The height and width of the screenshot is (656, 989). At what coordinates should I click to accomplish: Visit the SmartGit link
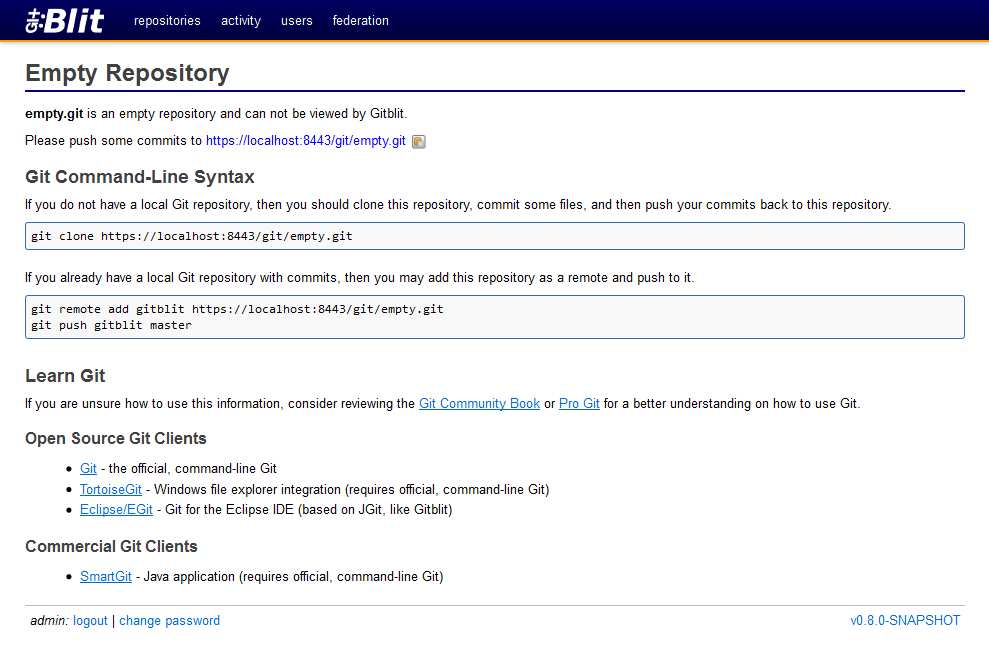pyautogui.click(x=106, y=577)
